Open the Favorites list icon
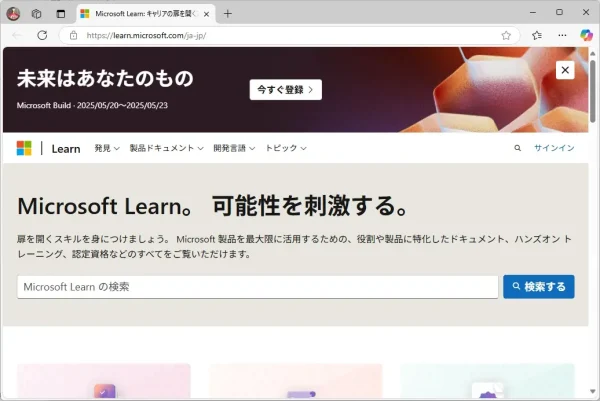The width and height of the screenshot is (600, 401). [537, 35]
